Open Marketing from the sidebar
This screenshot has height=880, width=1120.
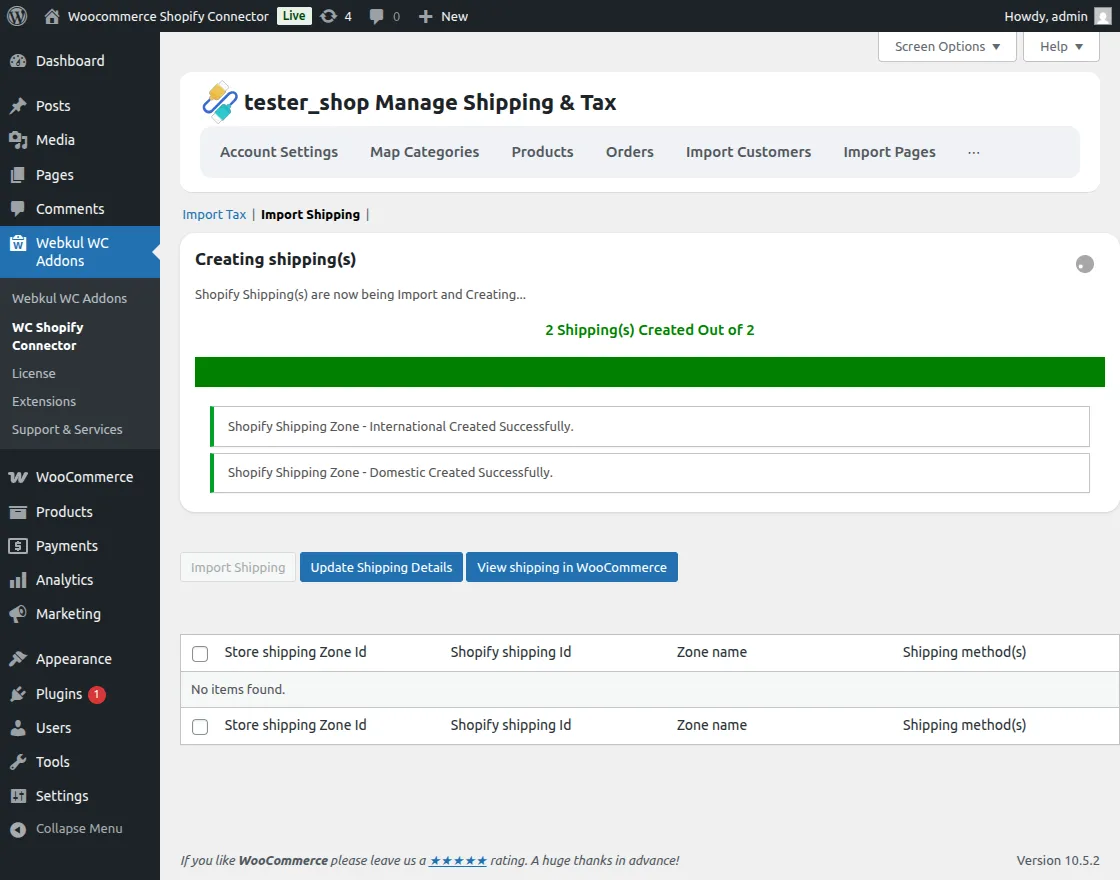[68, 614]
